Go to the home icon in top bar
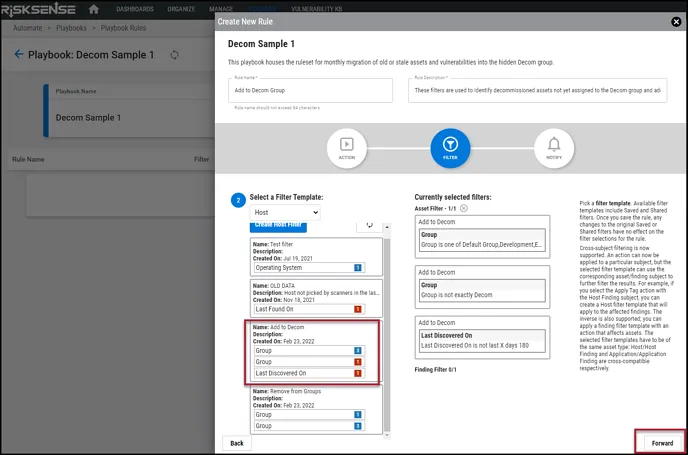The image size is (688, 455). click(93, 9)
